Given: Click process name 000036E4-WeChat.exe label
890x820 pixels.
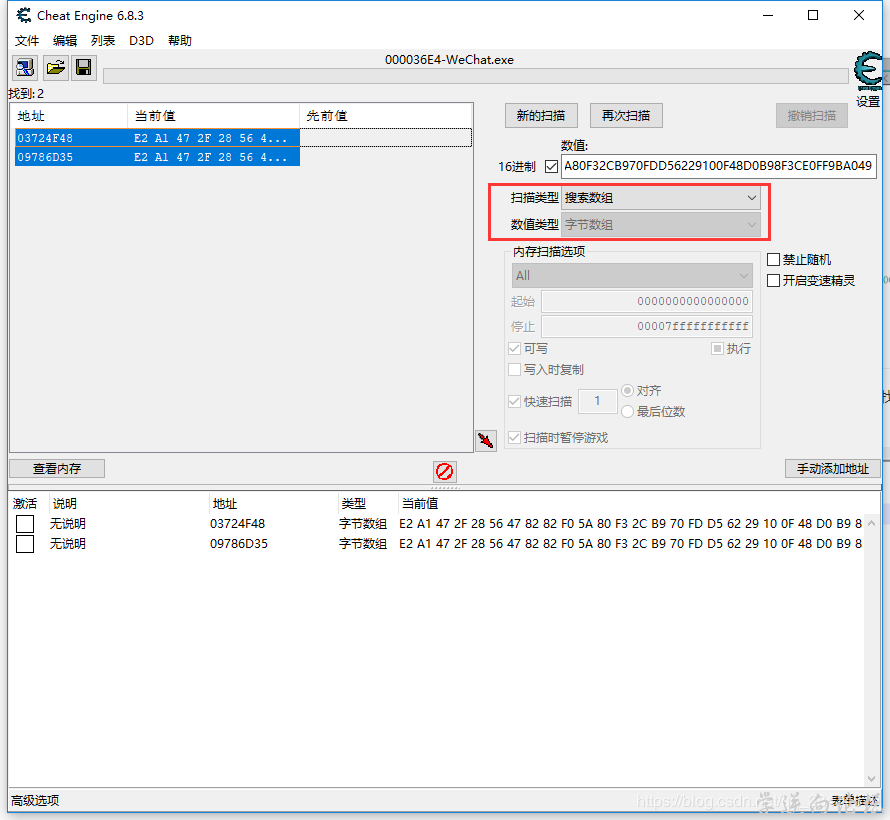Looking at the screenshot, I should [449, 60].
